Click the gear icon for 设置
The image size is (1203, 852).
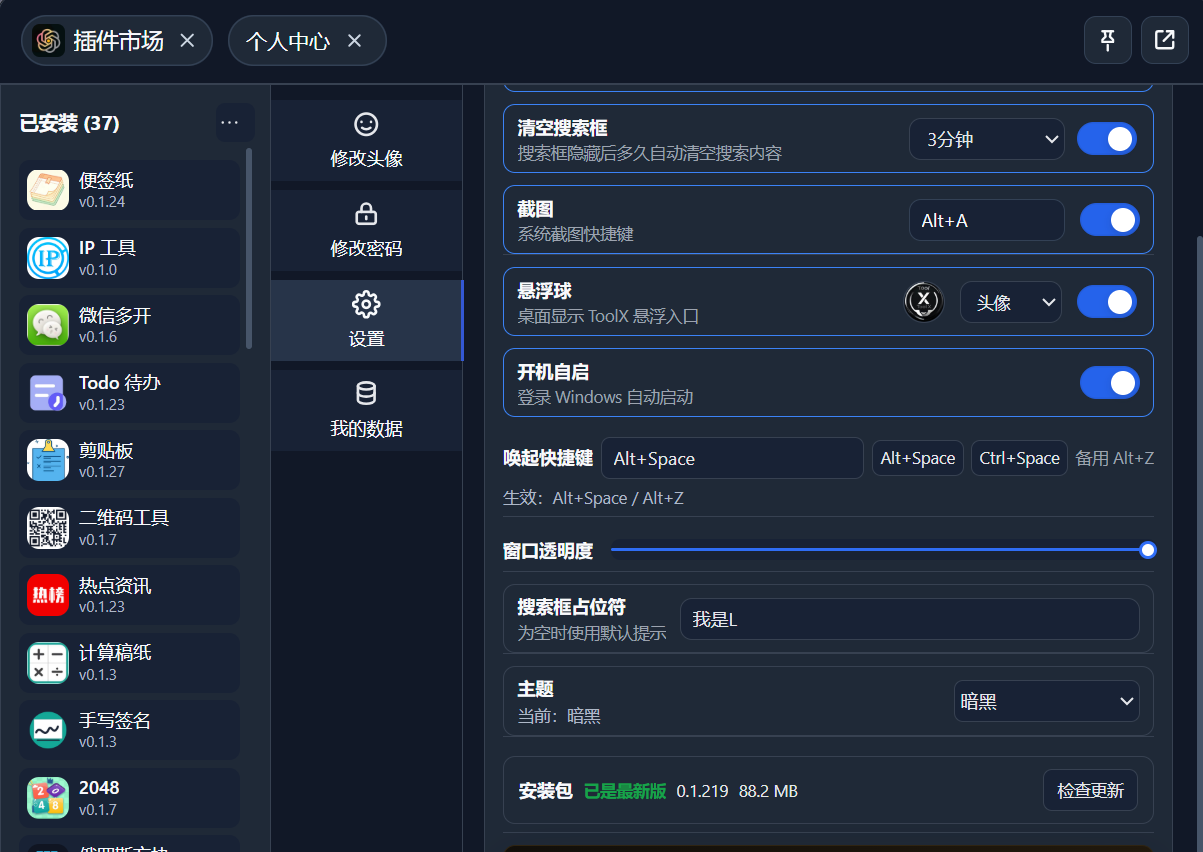point(366,305)
